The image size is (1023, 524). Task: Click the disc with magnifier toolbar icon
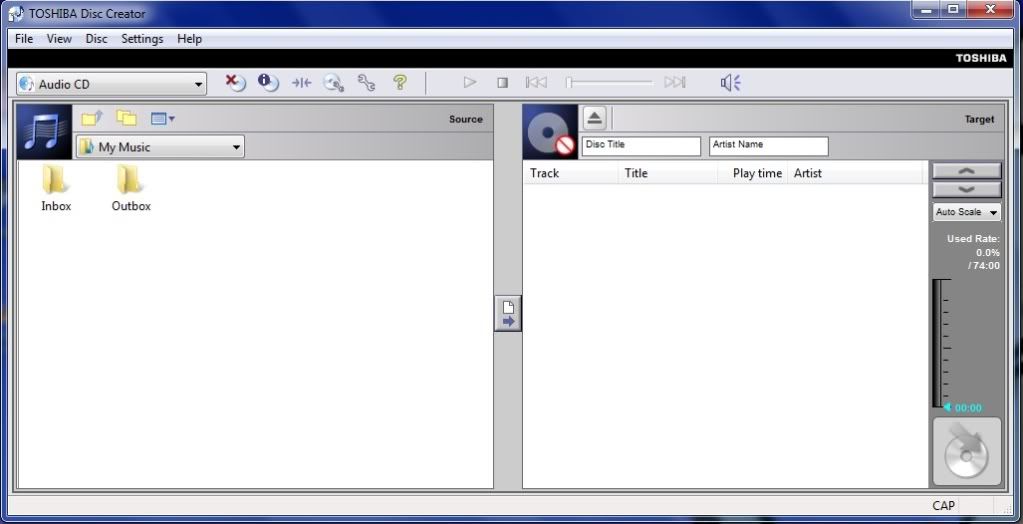334,83
